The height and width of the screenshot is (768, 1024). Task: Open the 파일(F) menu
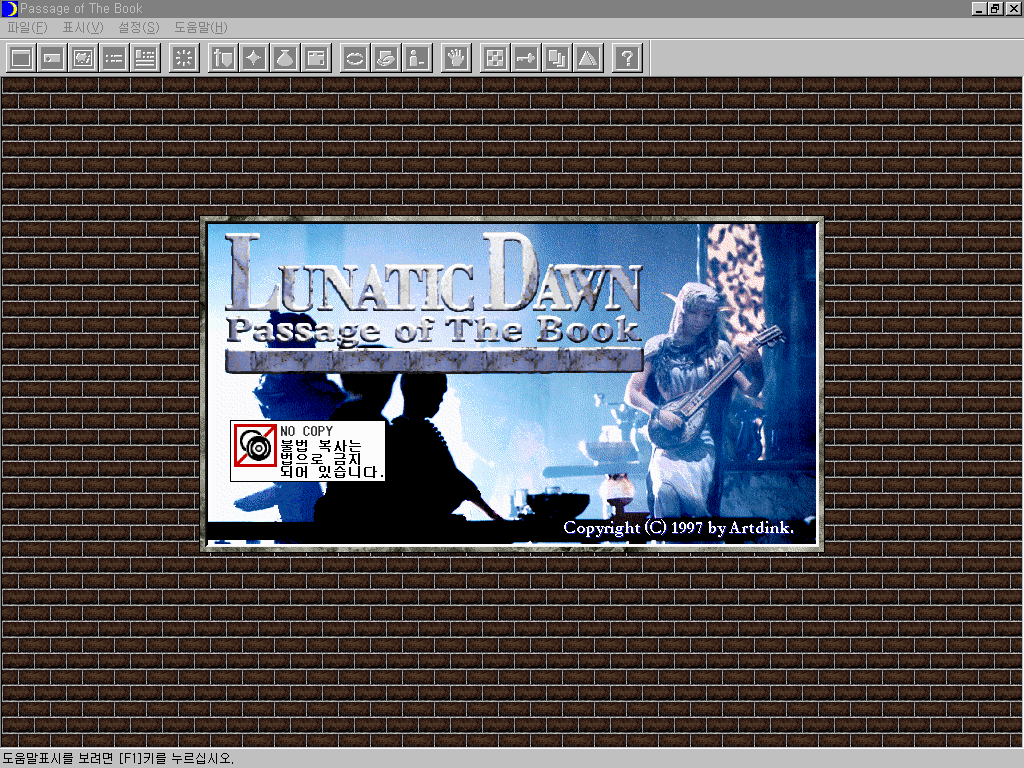click(27, 27)
